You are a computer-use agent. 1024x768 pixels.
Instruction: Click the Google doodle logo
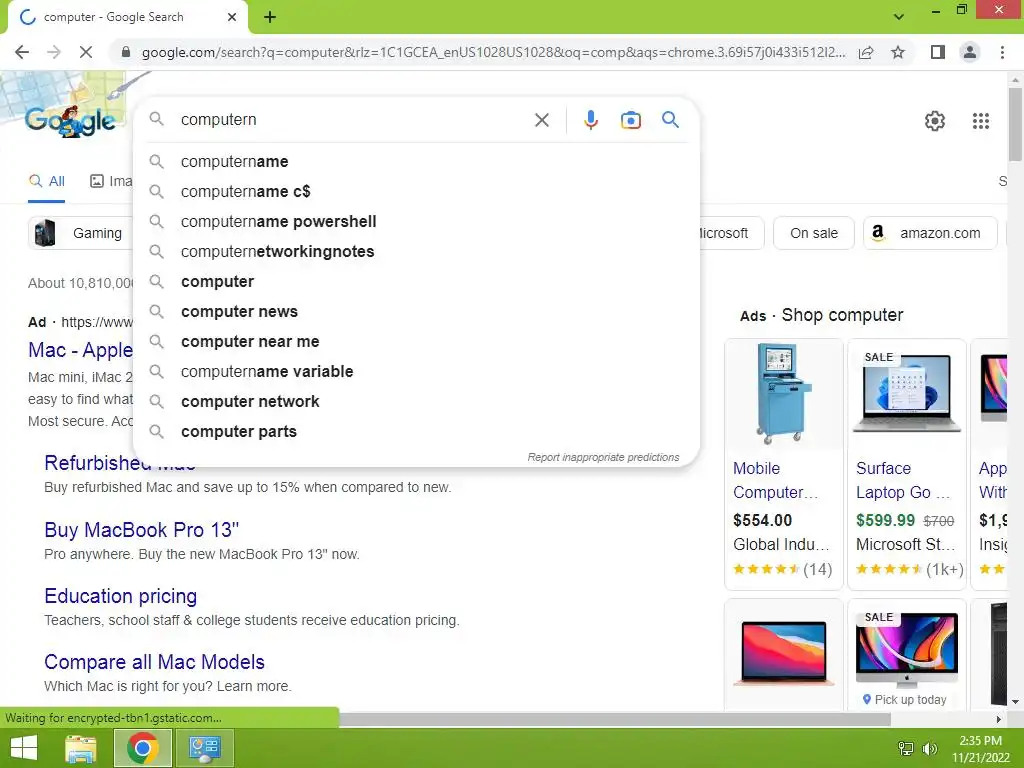pyautogui.click(x=71, y=121)
